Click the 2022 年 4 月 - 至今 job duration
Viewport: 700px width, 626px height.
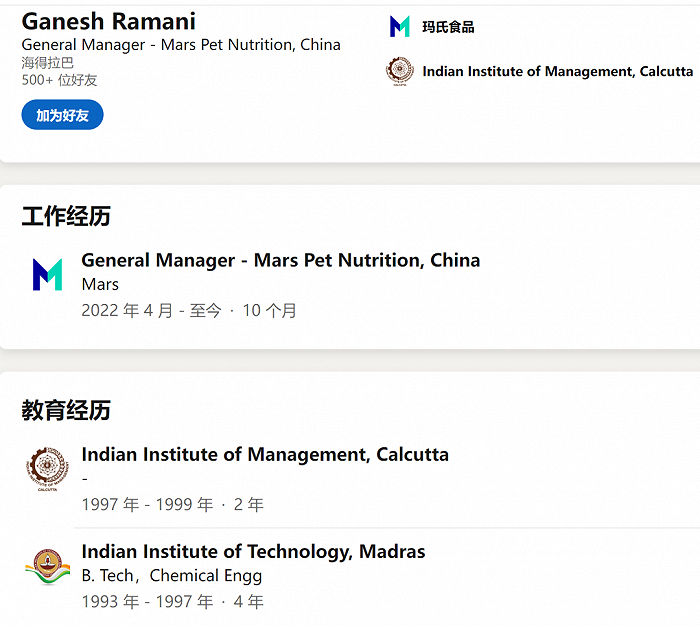click(151, 310)
